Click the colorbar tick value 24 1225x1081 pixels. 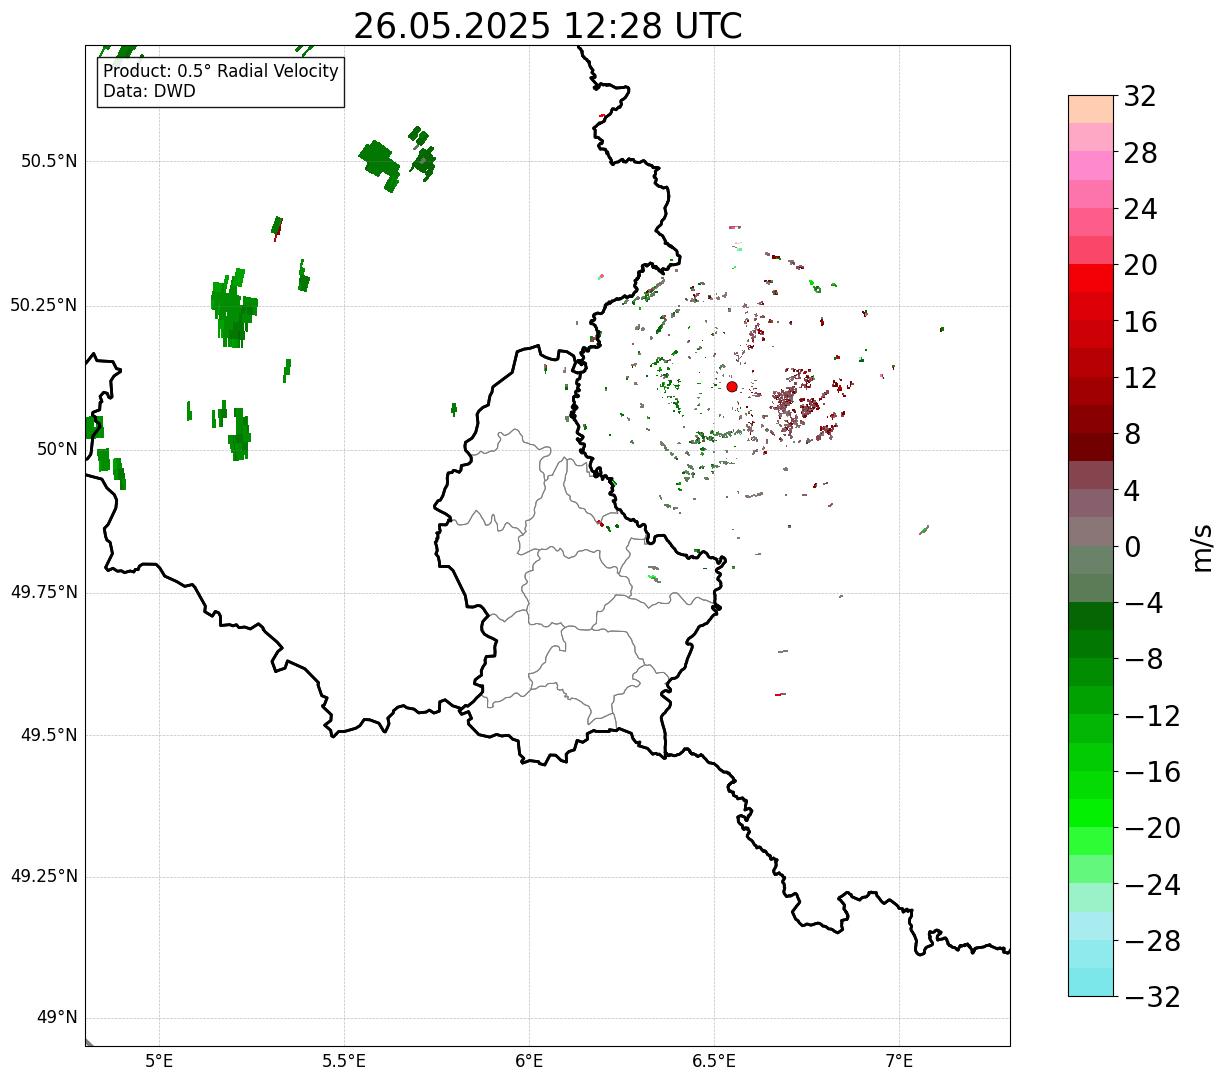(x=1140, y=209)
